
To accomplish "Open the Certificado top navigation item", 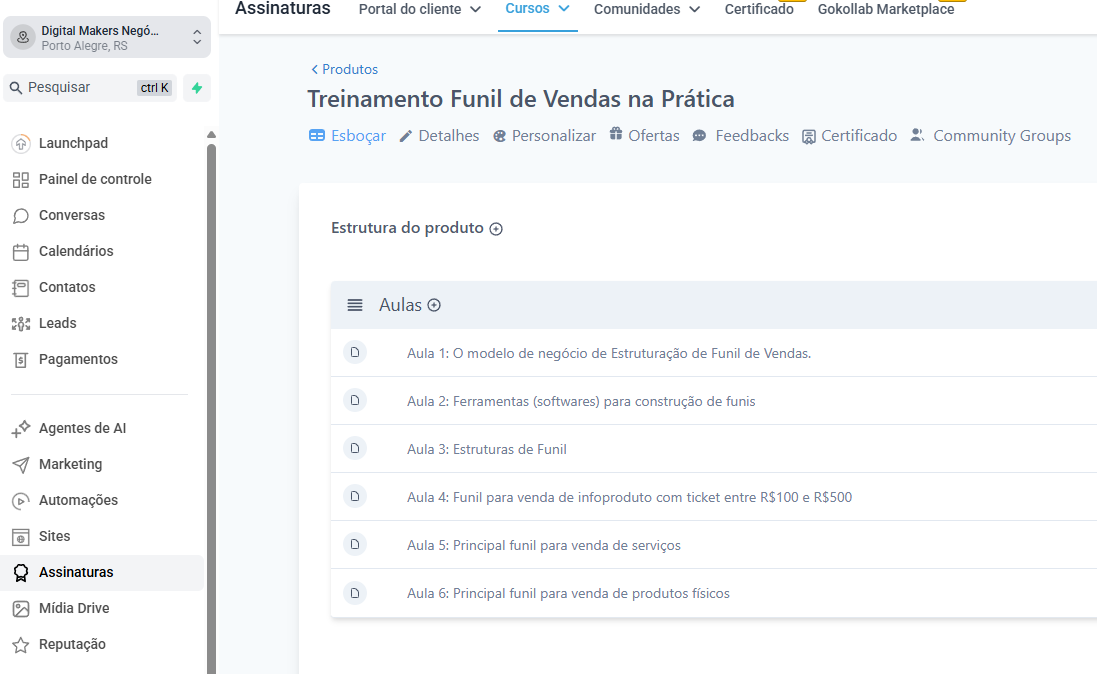I will (759, 9).
